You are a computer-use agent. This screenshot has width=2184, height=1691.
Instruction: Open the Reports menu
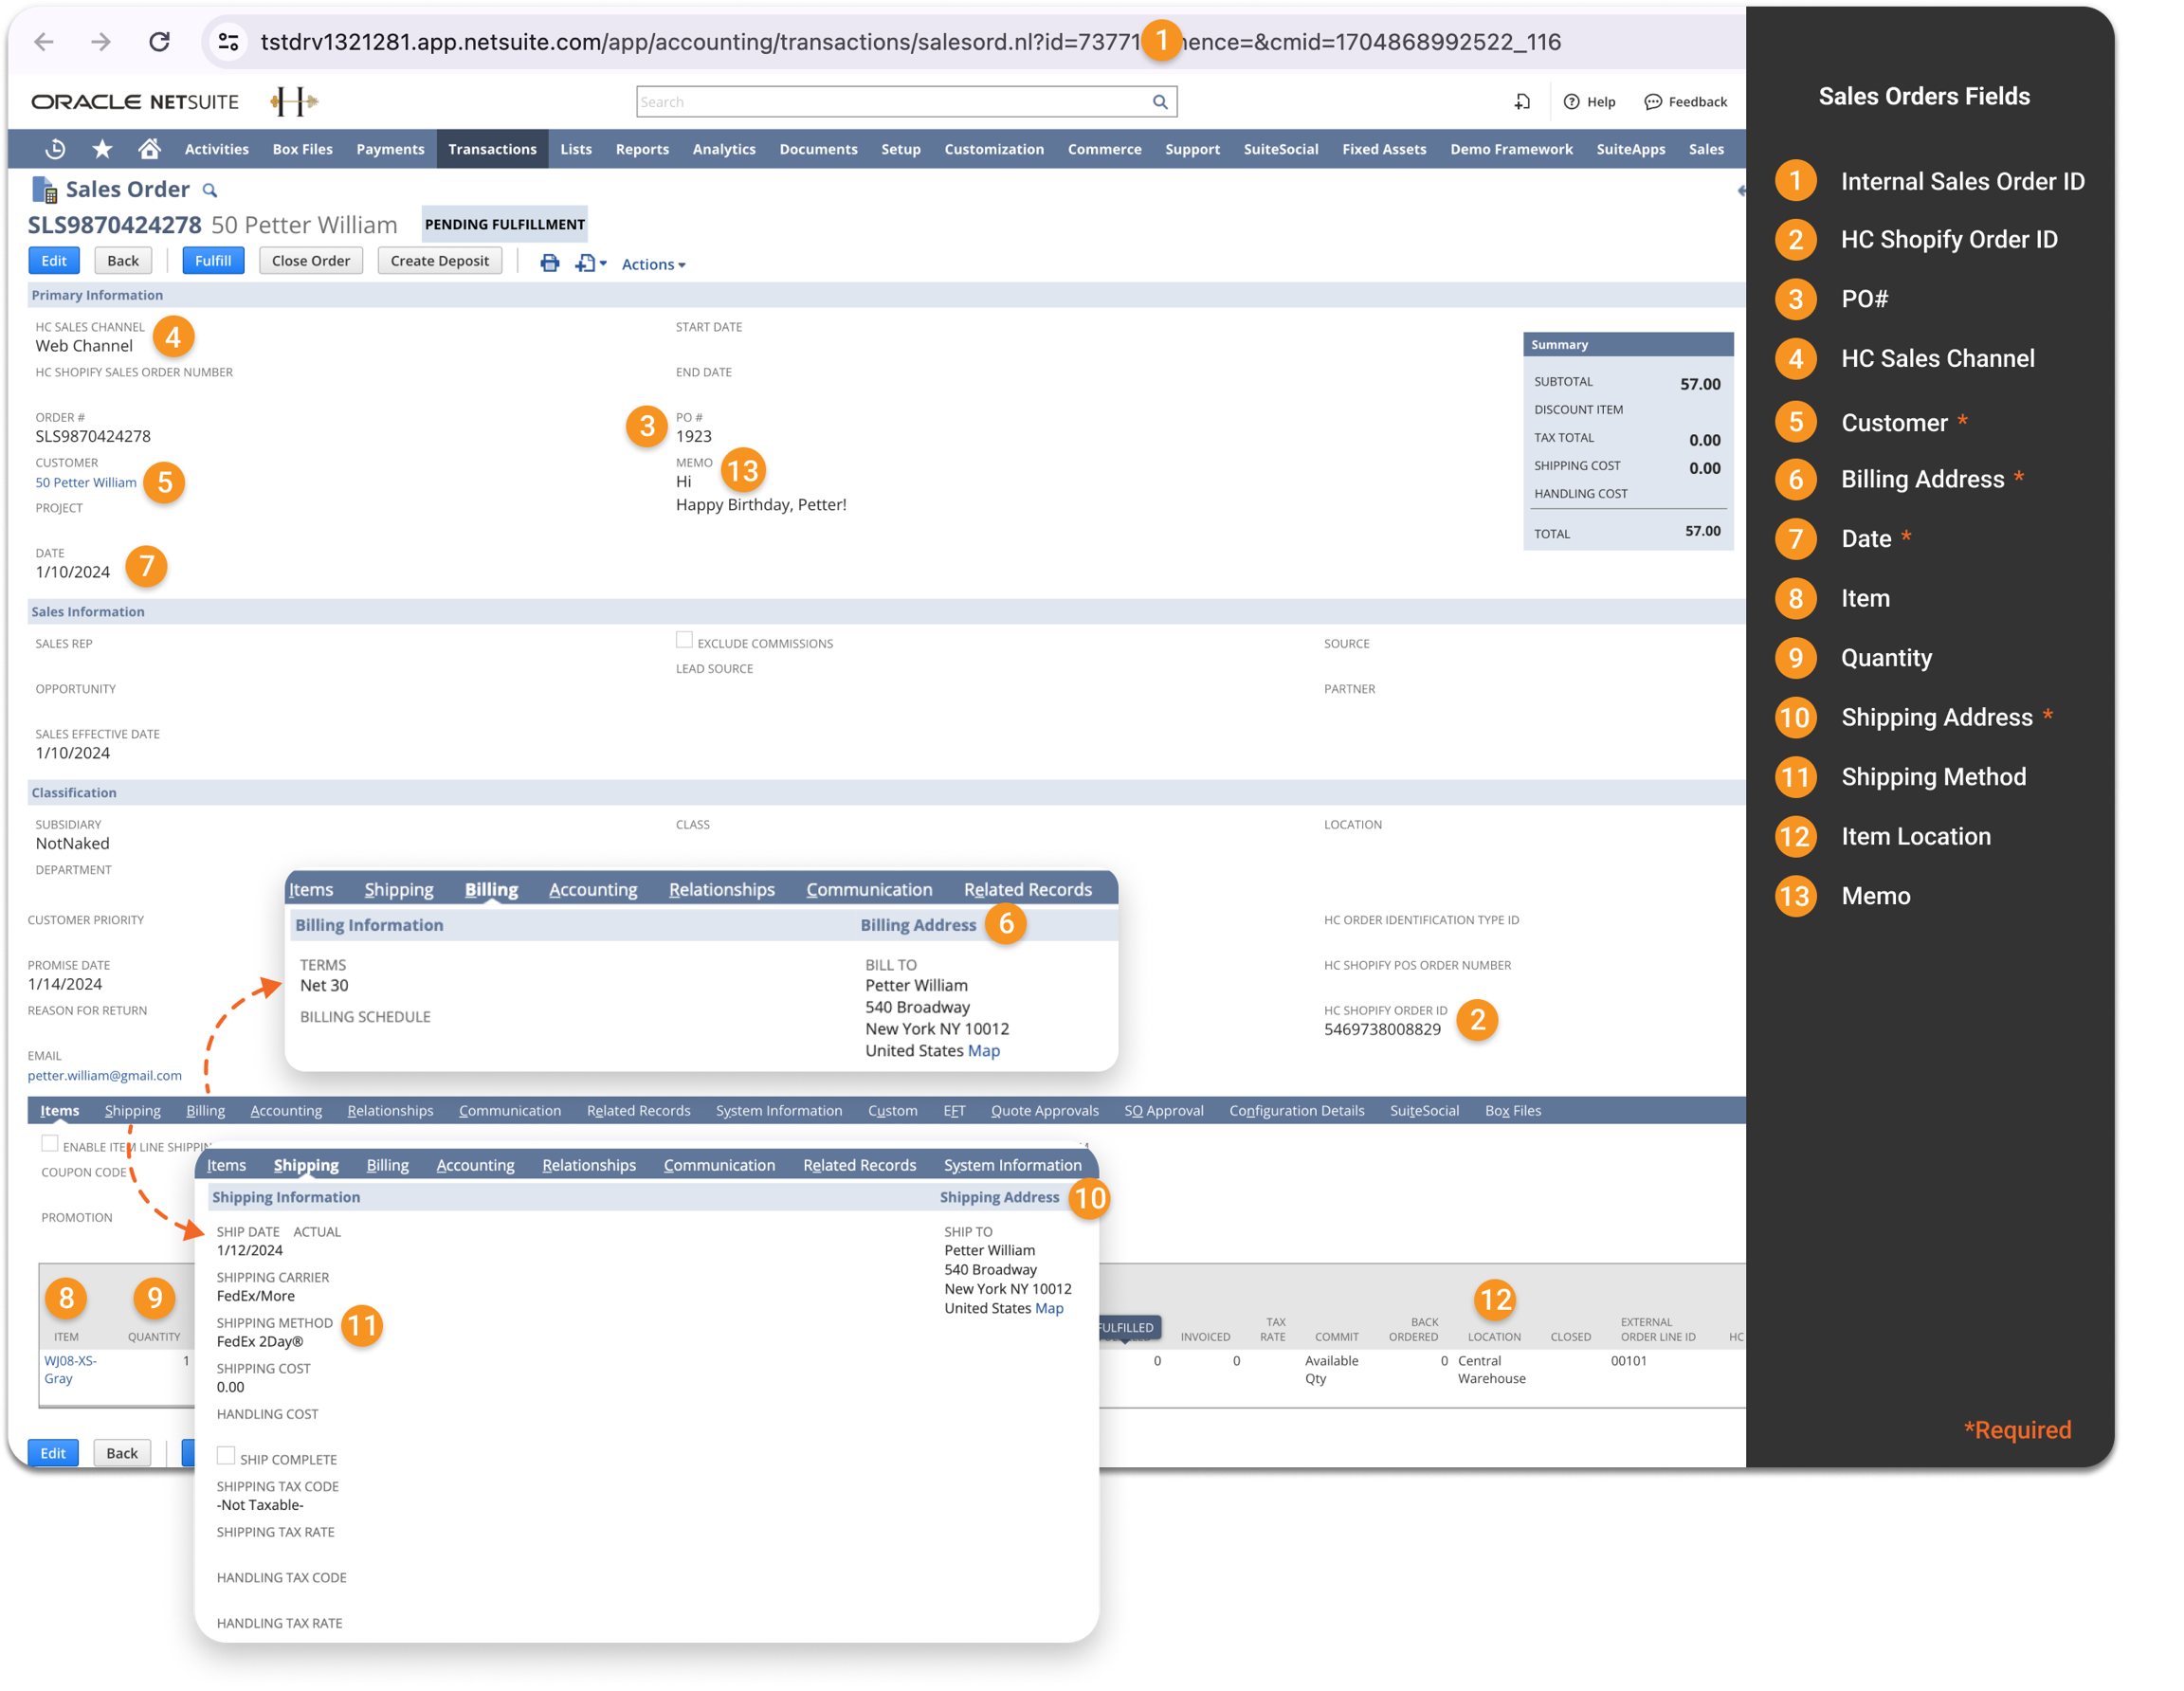click(642, 149)
